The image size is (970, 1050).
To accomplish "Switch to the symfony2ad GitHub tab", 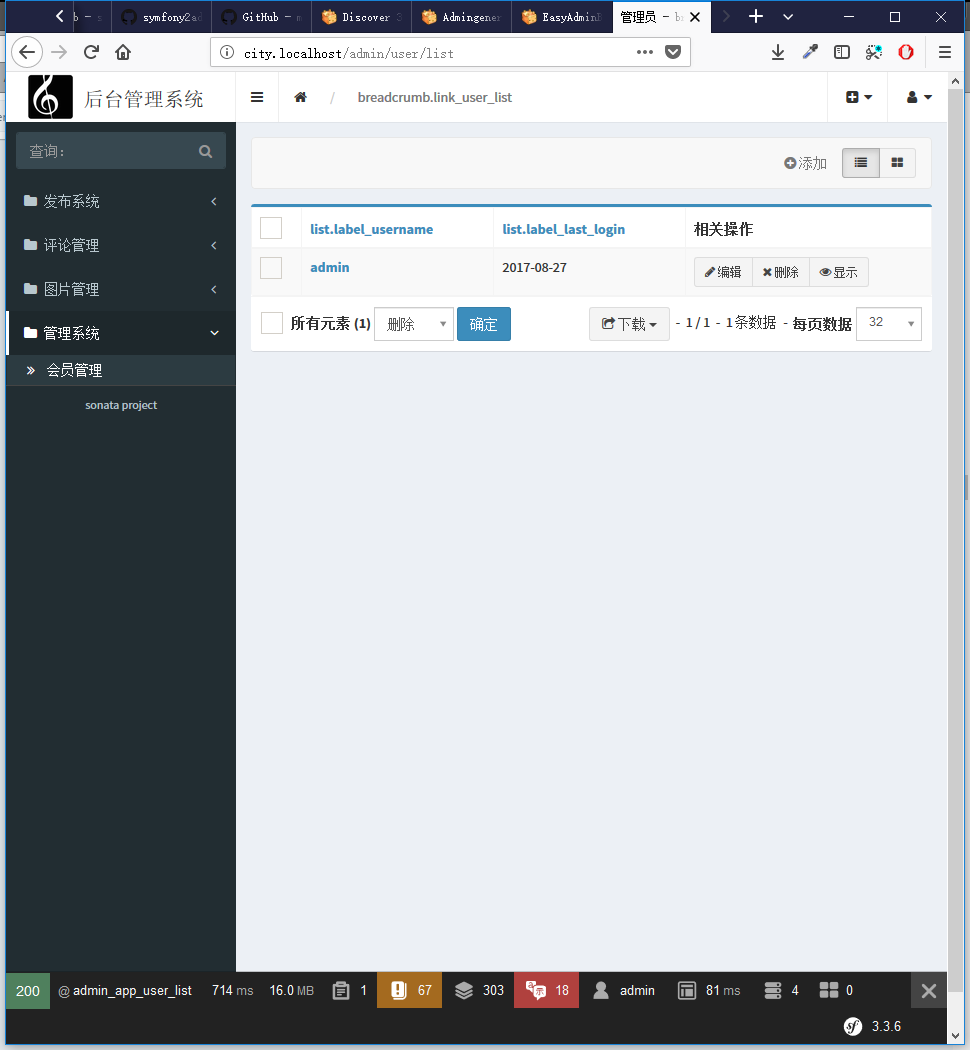I will (x=162, y=17).
